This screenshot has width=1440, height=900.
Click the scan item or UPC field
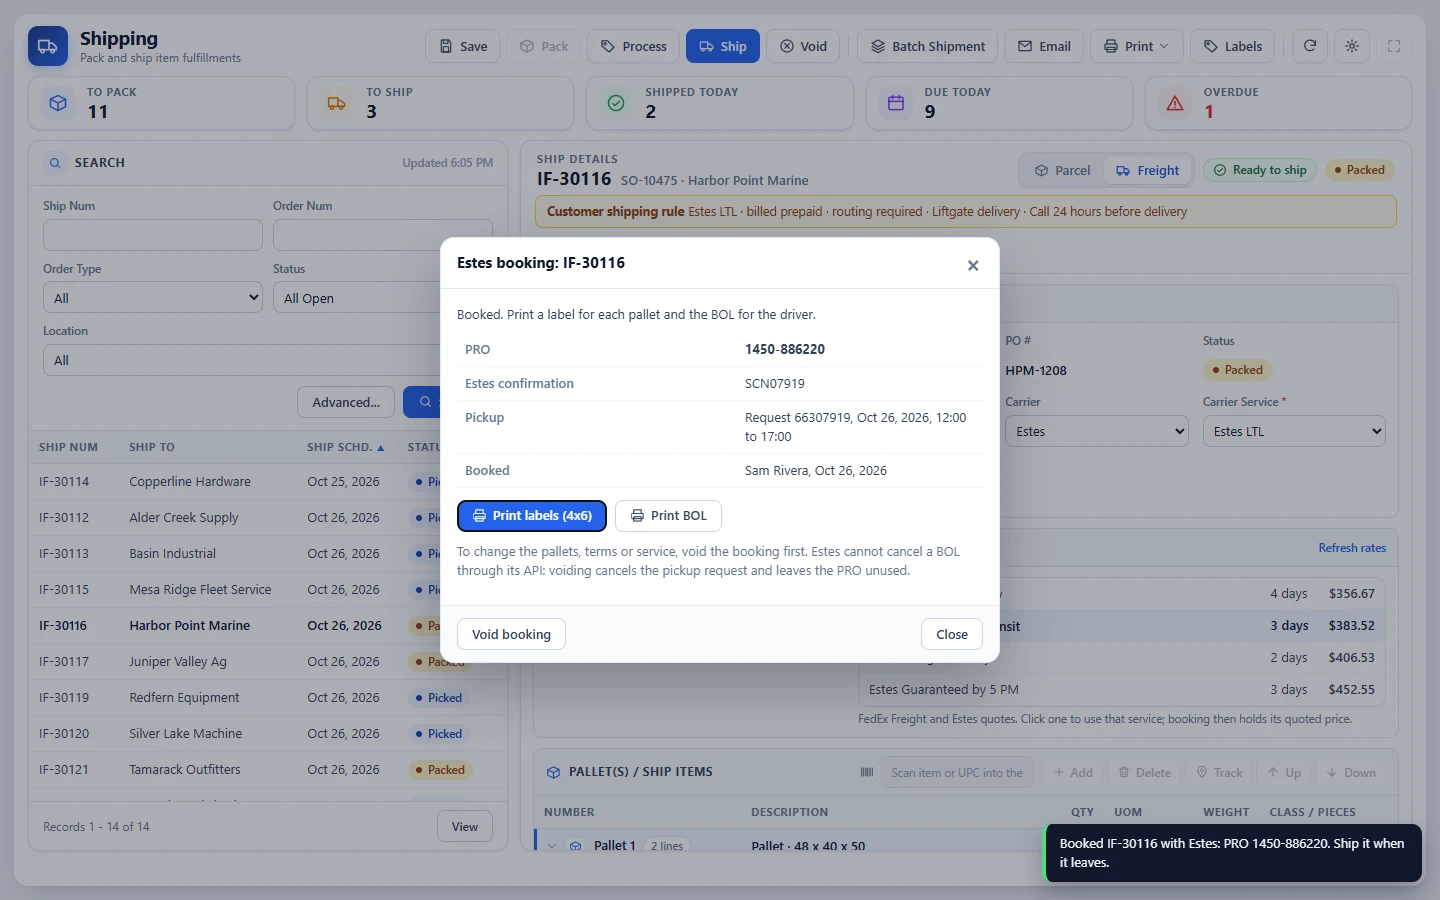957,772
